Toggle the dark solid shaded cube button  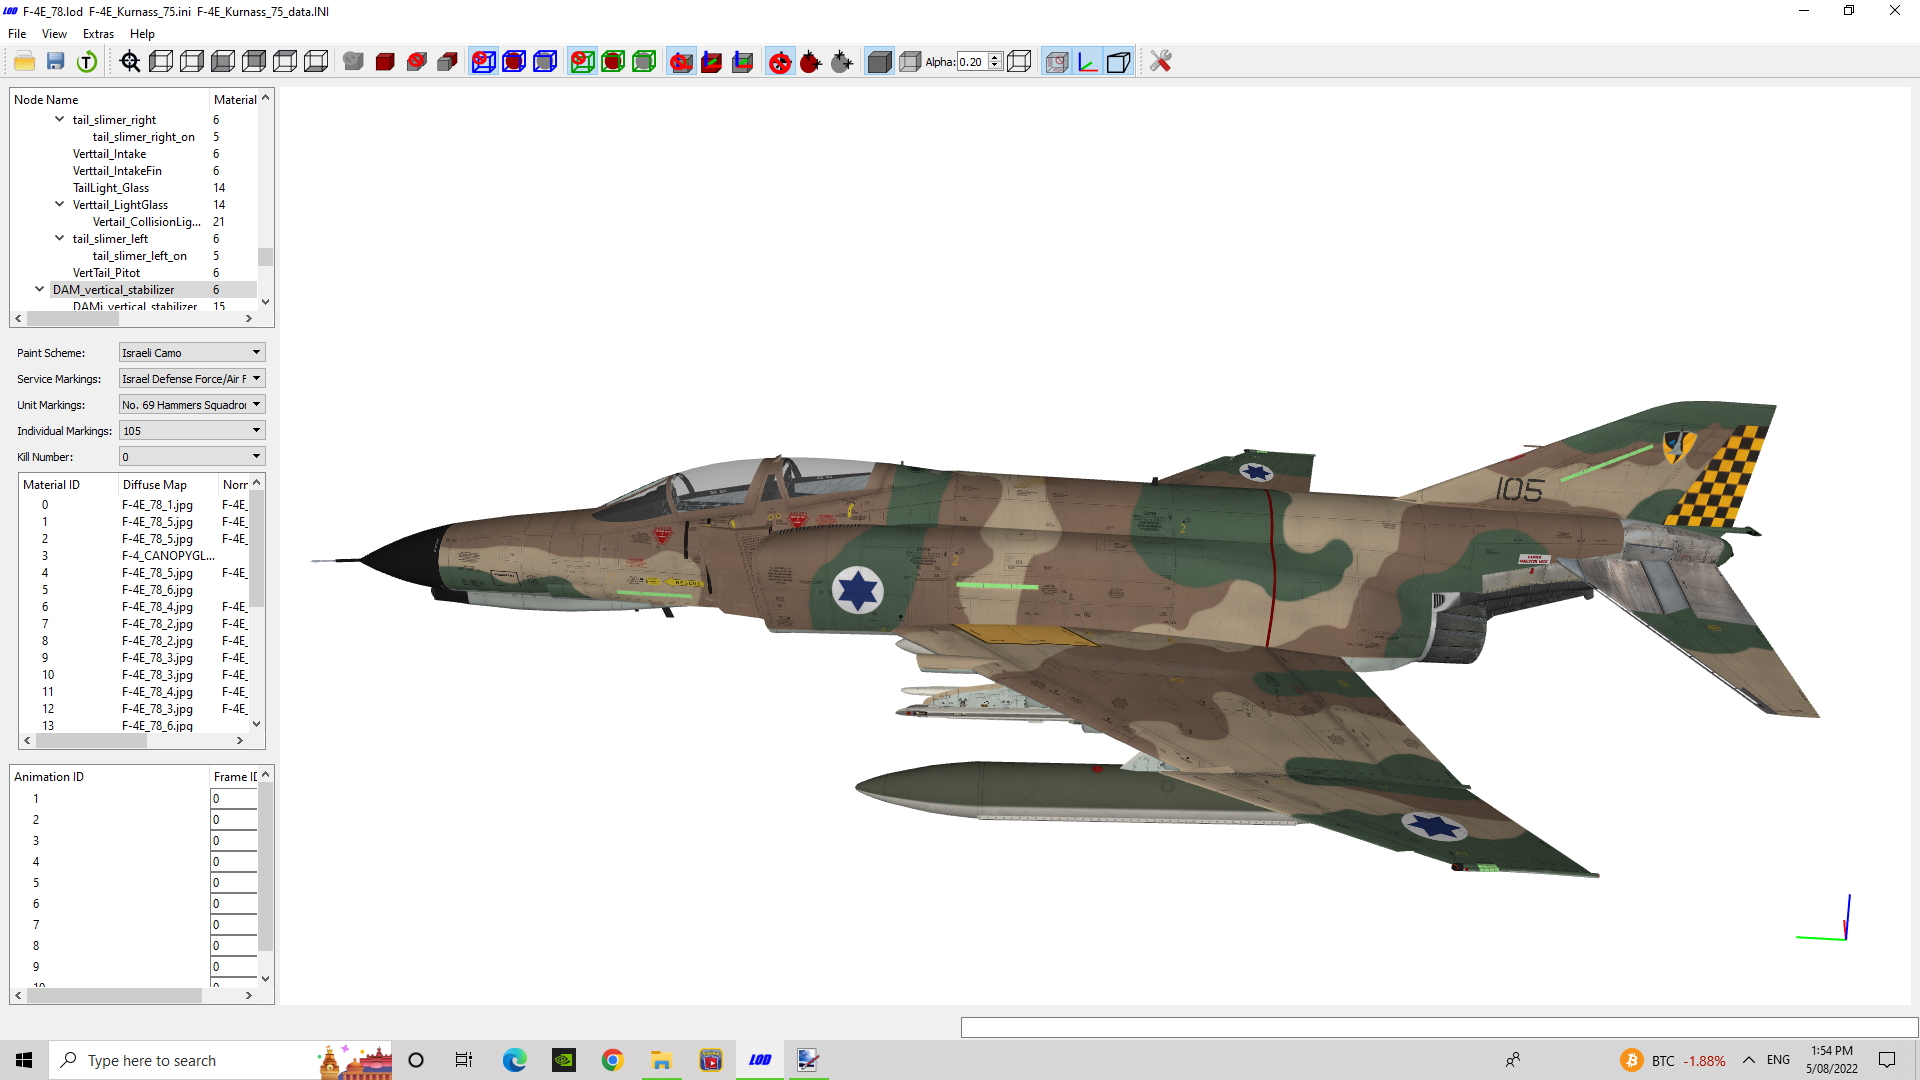tap(879, 62)
